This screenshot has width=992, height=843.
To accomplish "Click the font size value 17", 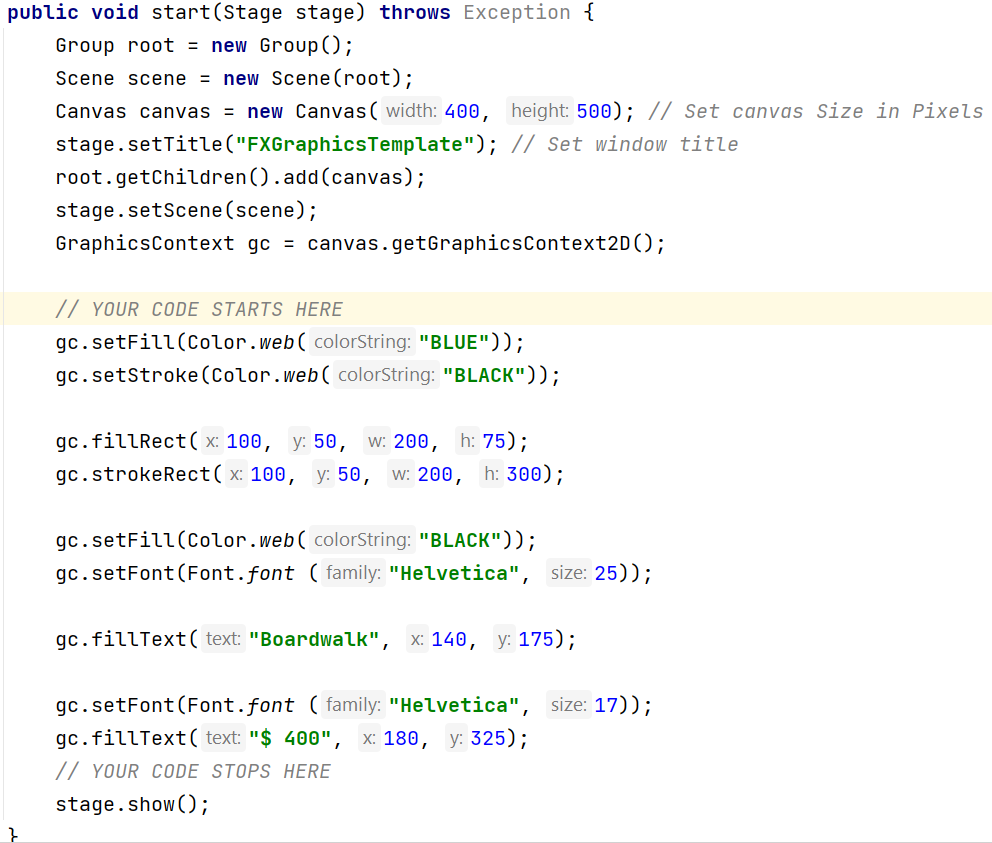I will [606, 705].
